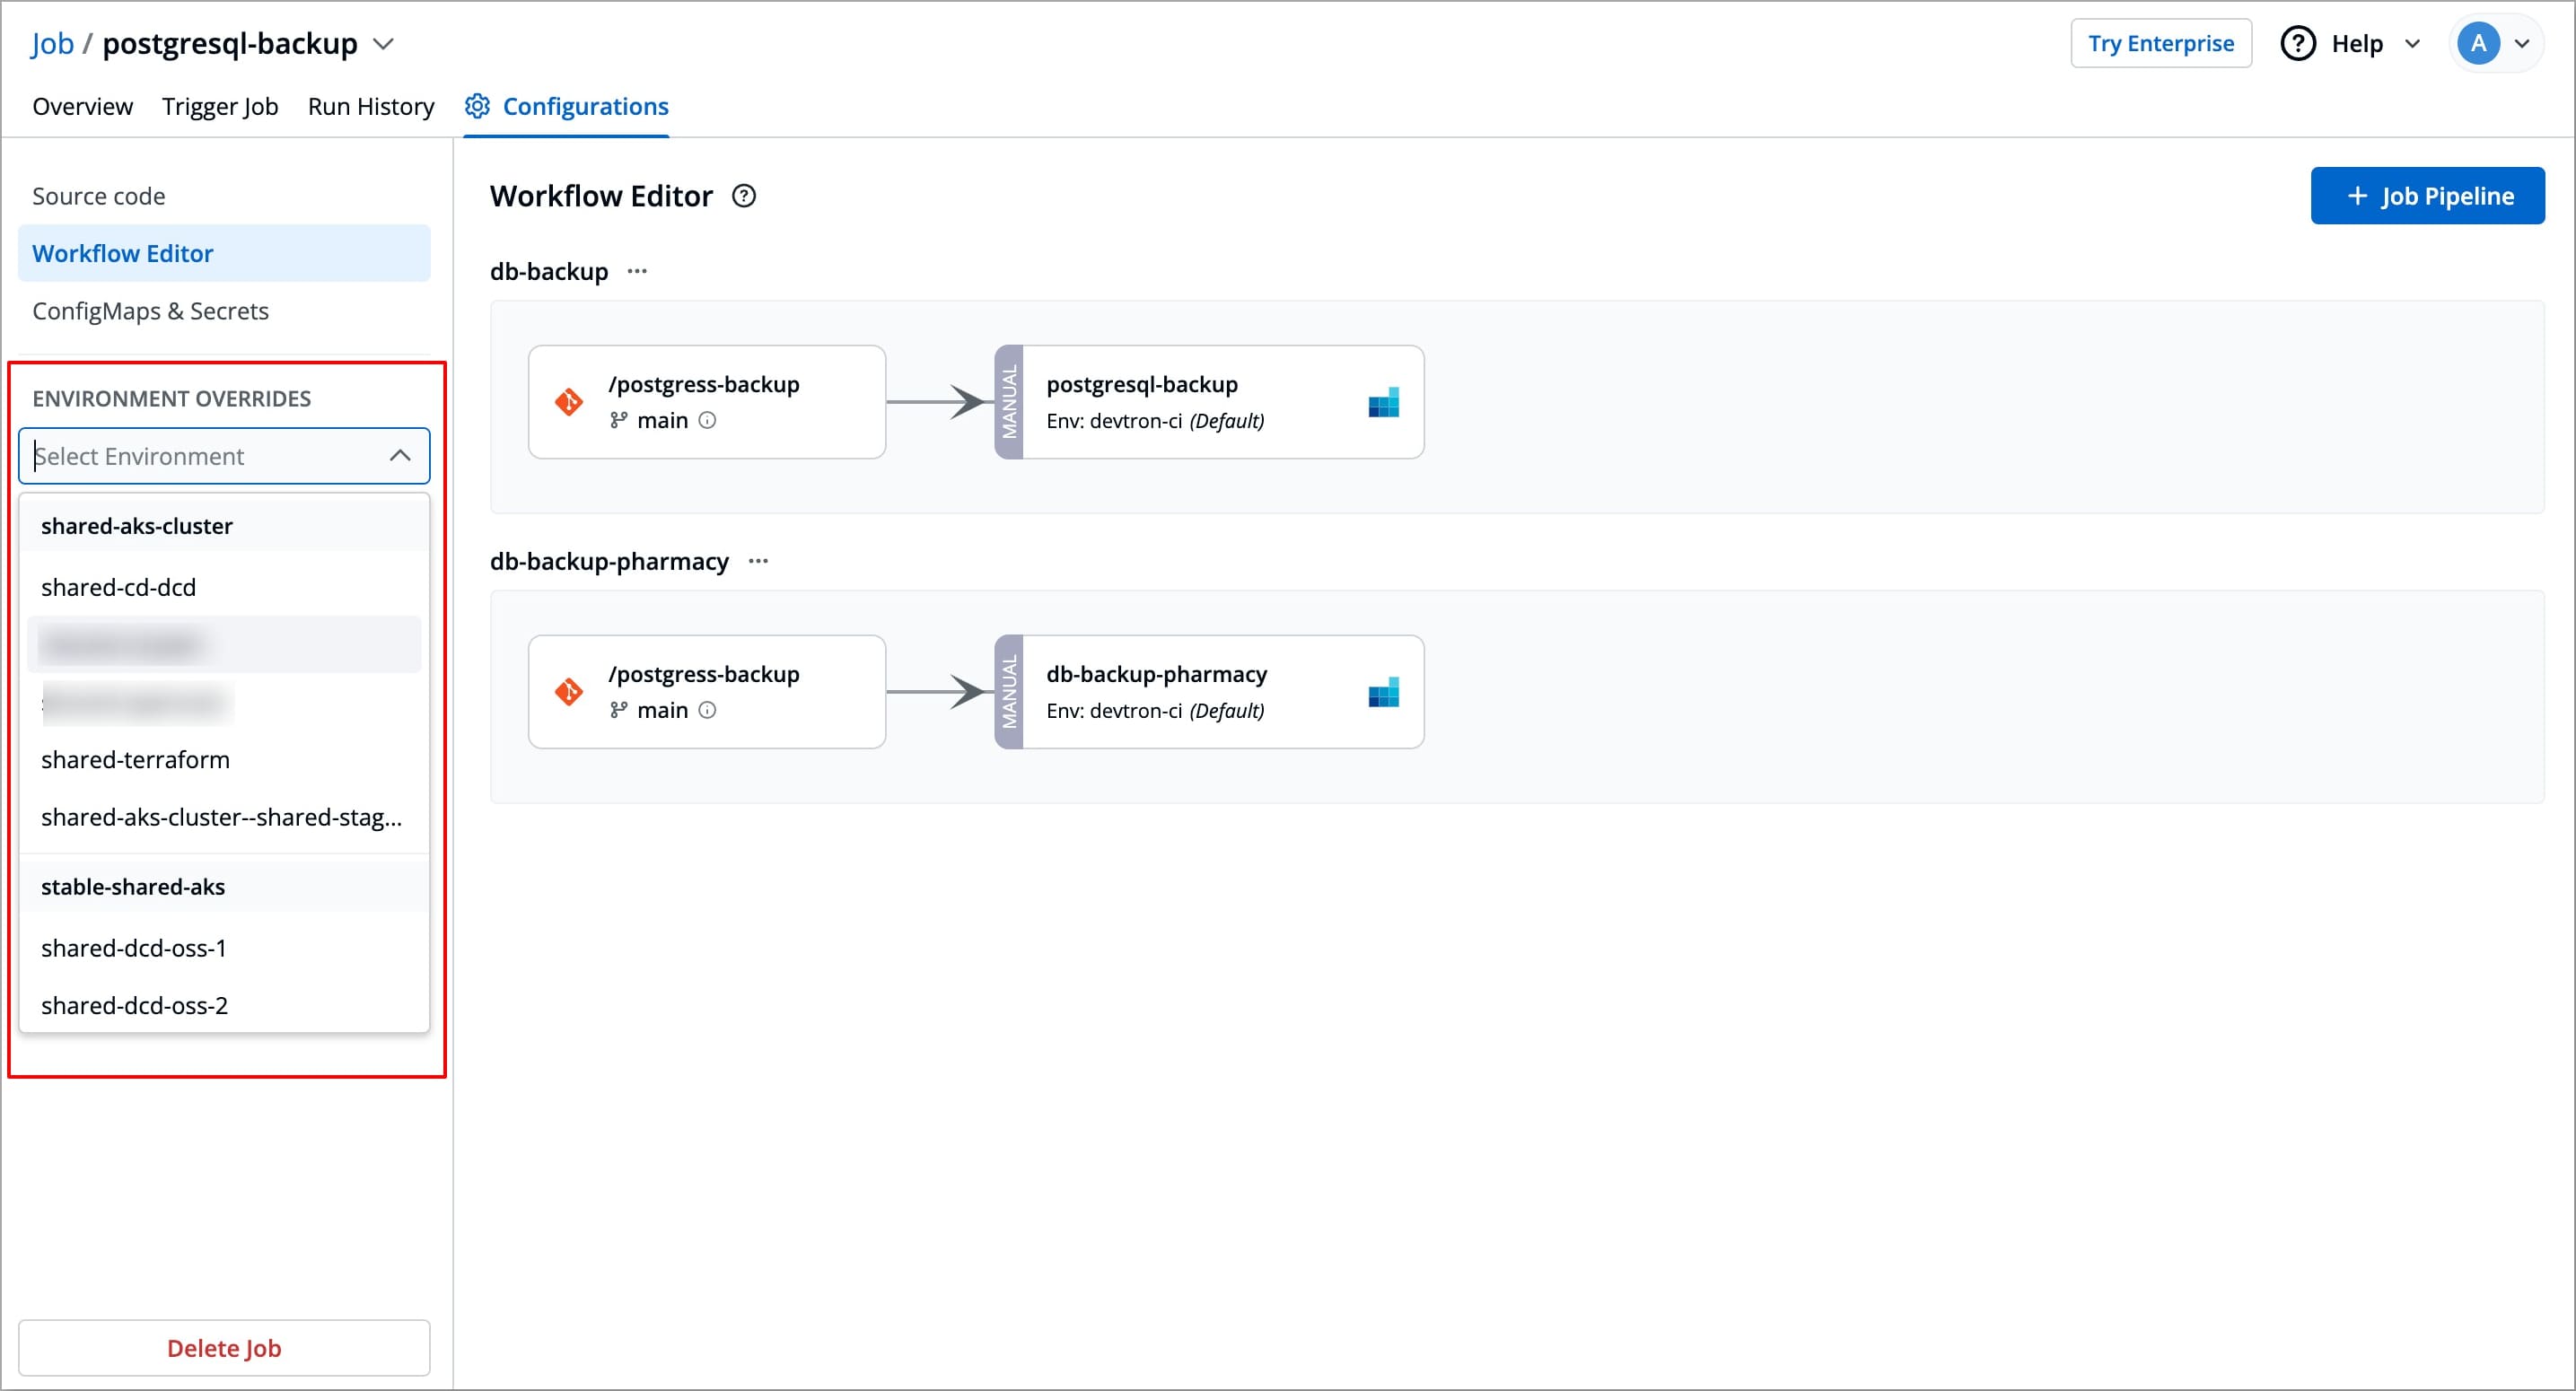Open the db-backup workflow three-dots menu
The image size is (2576, 1391).
click(637, 271)
